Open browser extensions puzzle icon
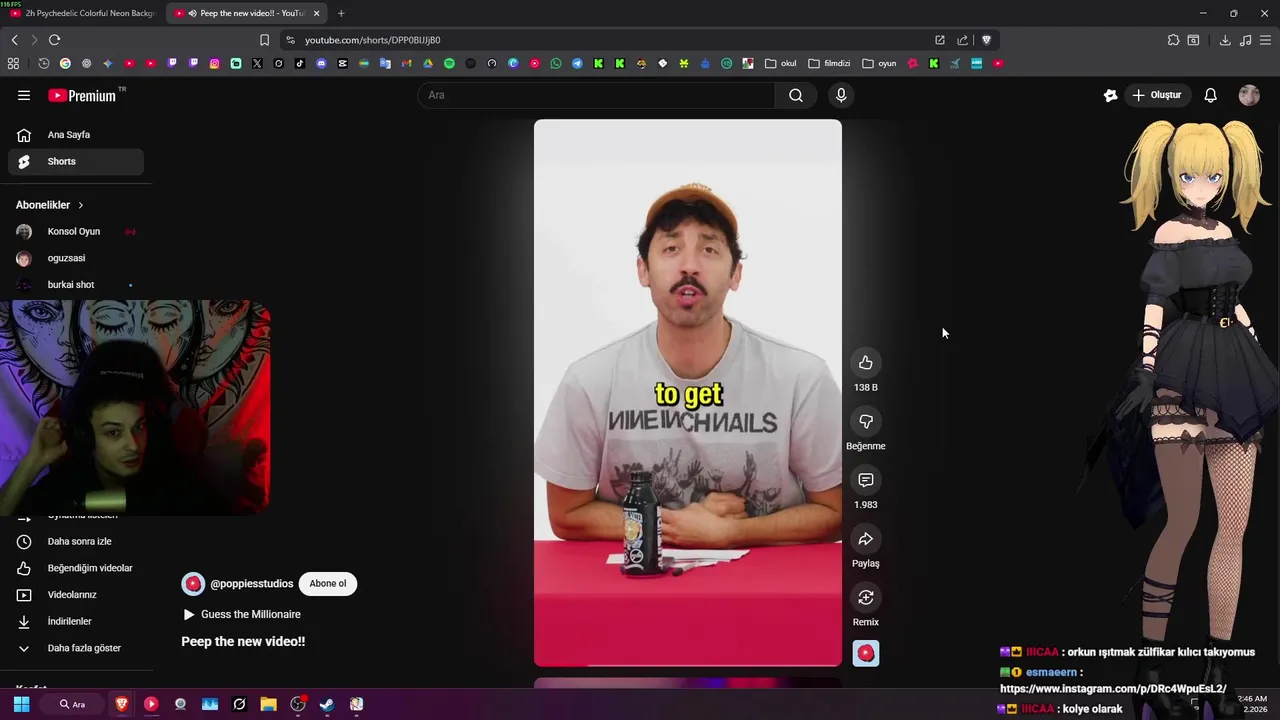This screenshot has height=720, width=1280. click(1173, 40)
